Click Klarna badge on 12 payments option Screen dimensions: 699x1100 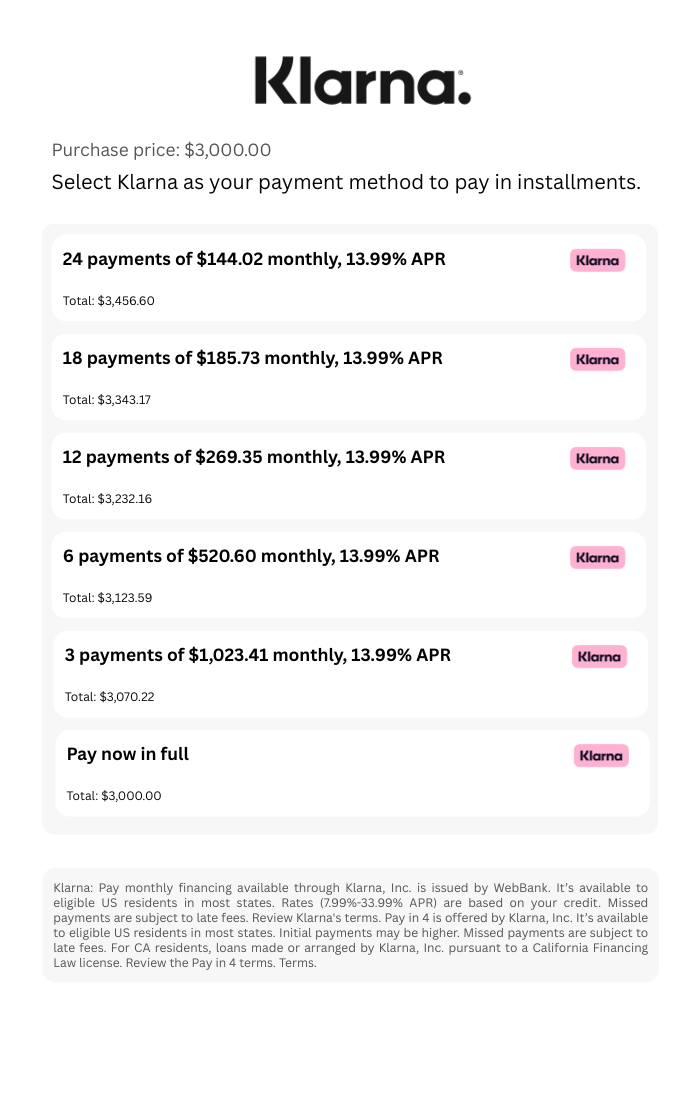click(597, 458)
